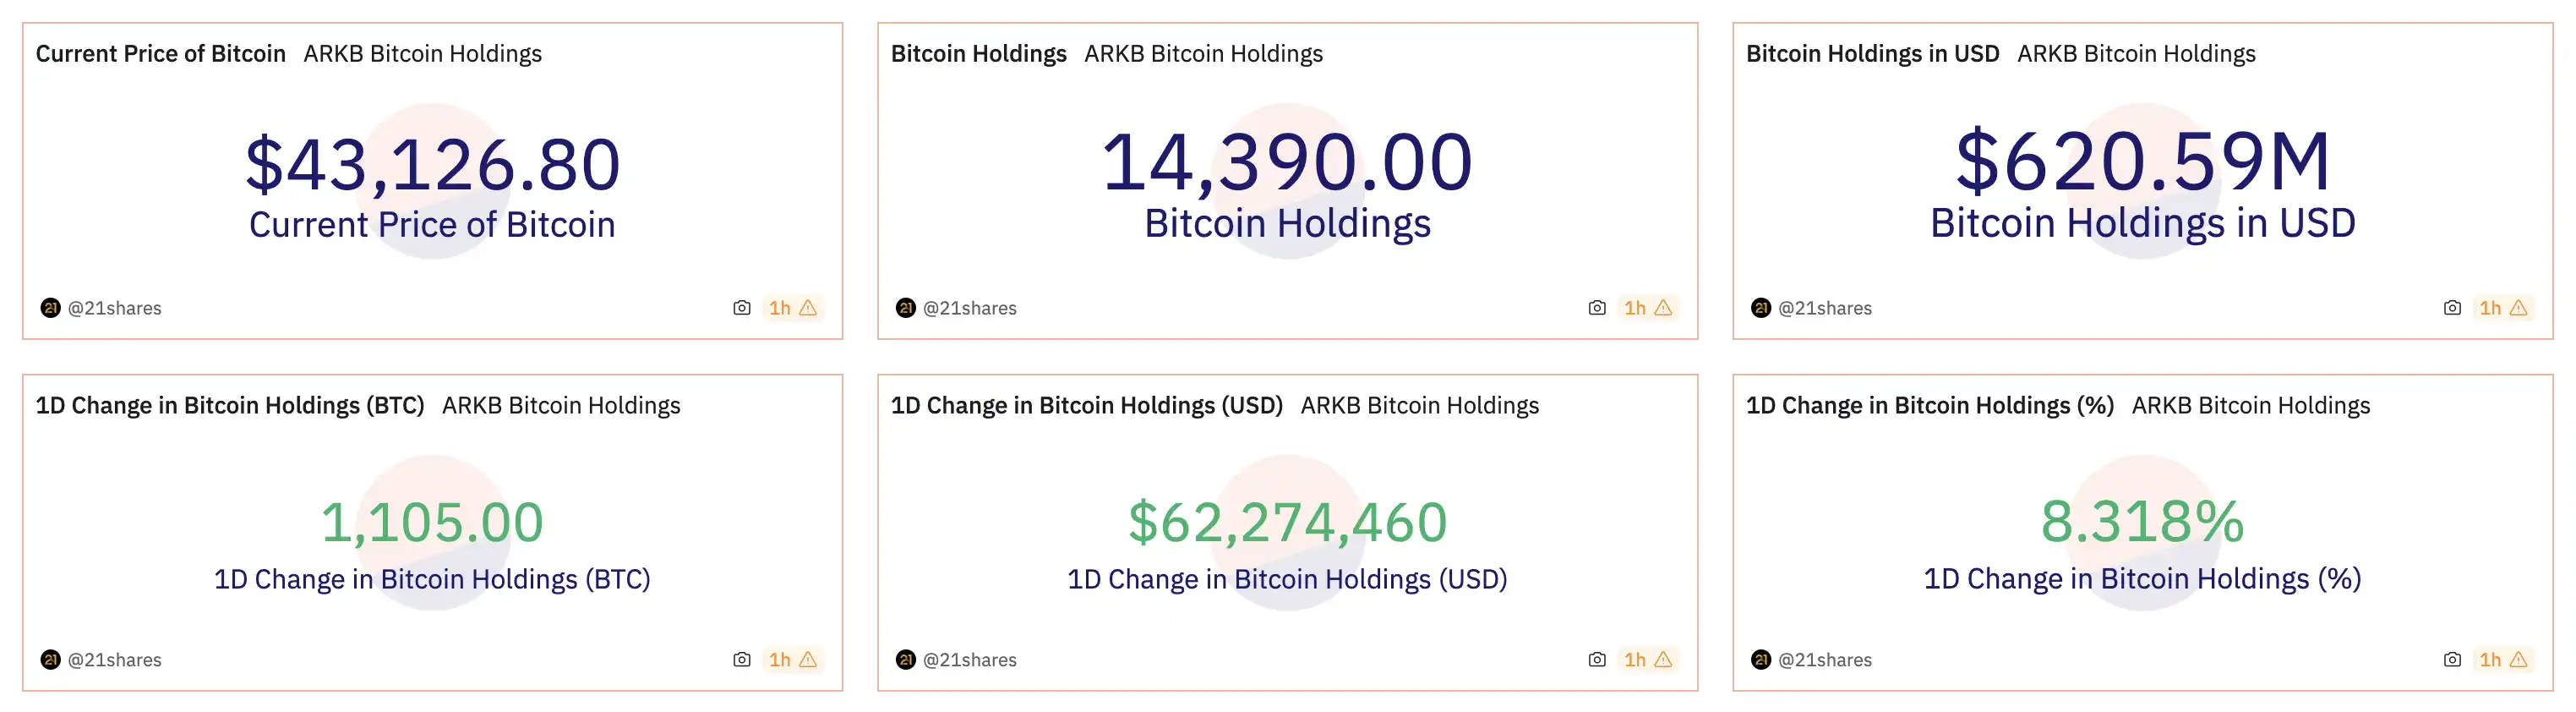Open 1D Change in Bitcoin Holdings (%) title
Screen dimensions: 2576x712
pyautogui.click(x=1929, y=406)
